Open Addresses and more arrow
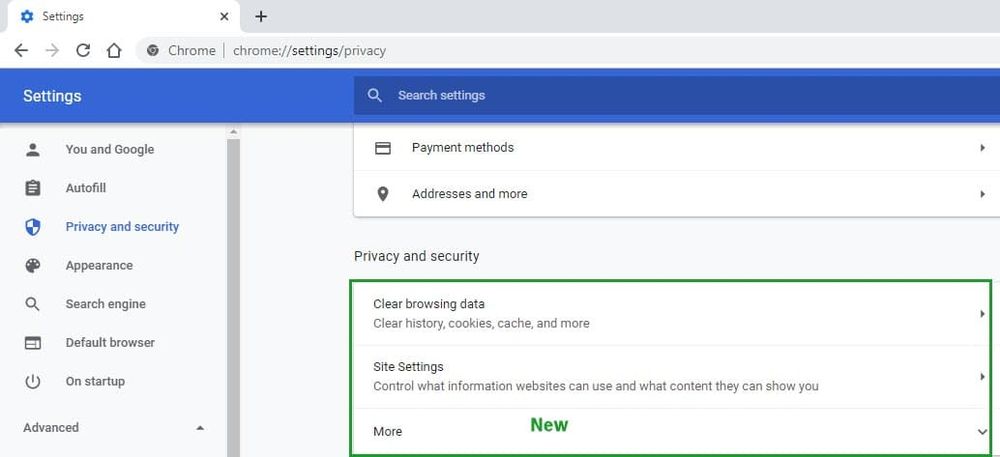1000x457 pixels. point(982,194)
